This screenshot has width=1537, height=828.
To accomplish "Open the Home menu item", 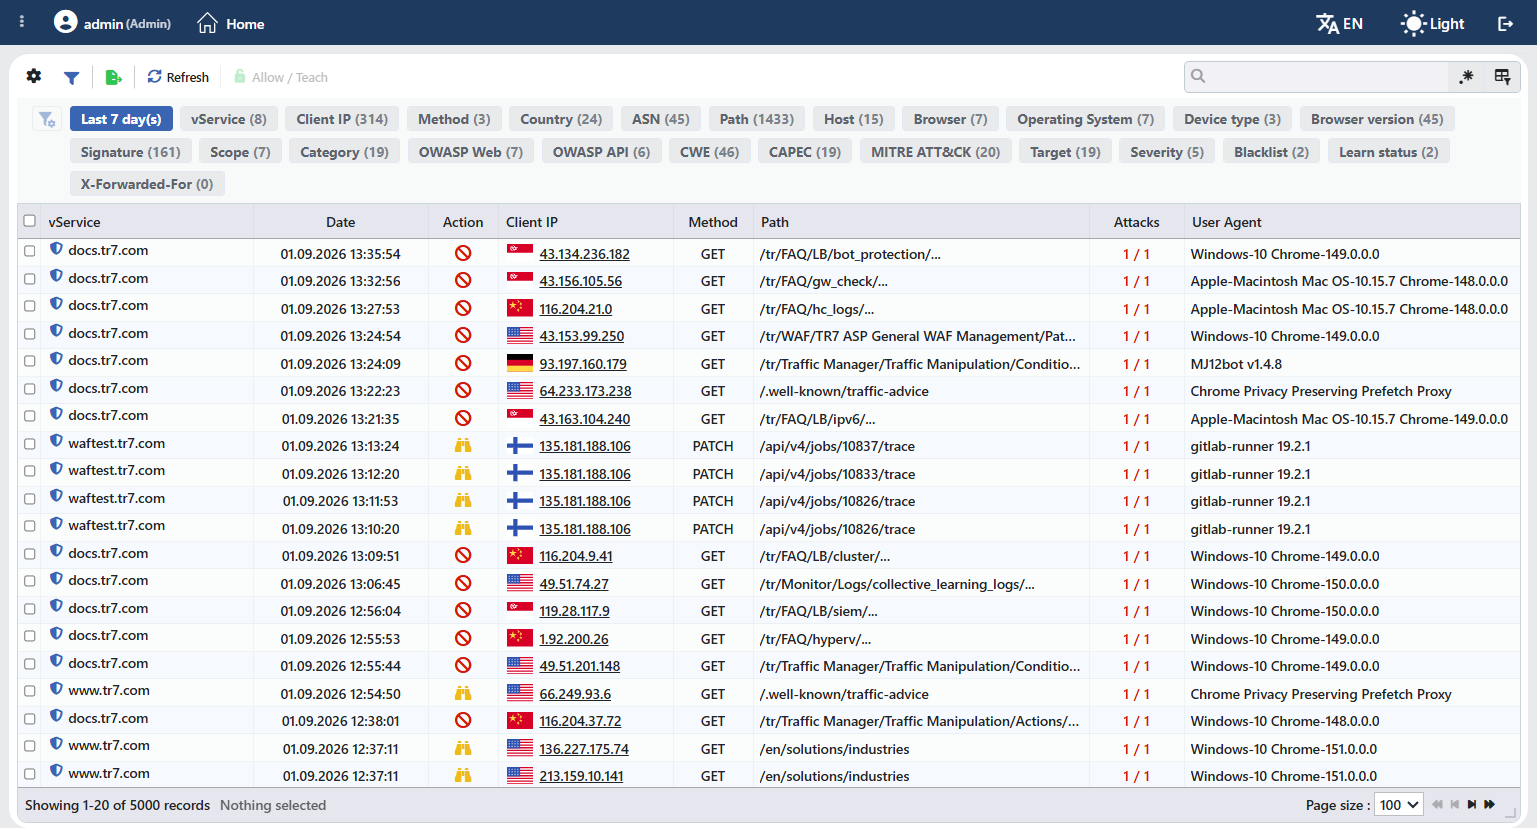I will 231,23.
